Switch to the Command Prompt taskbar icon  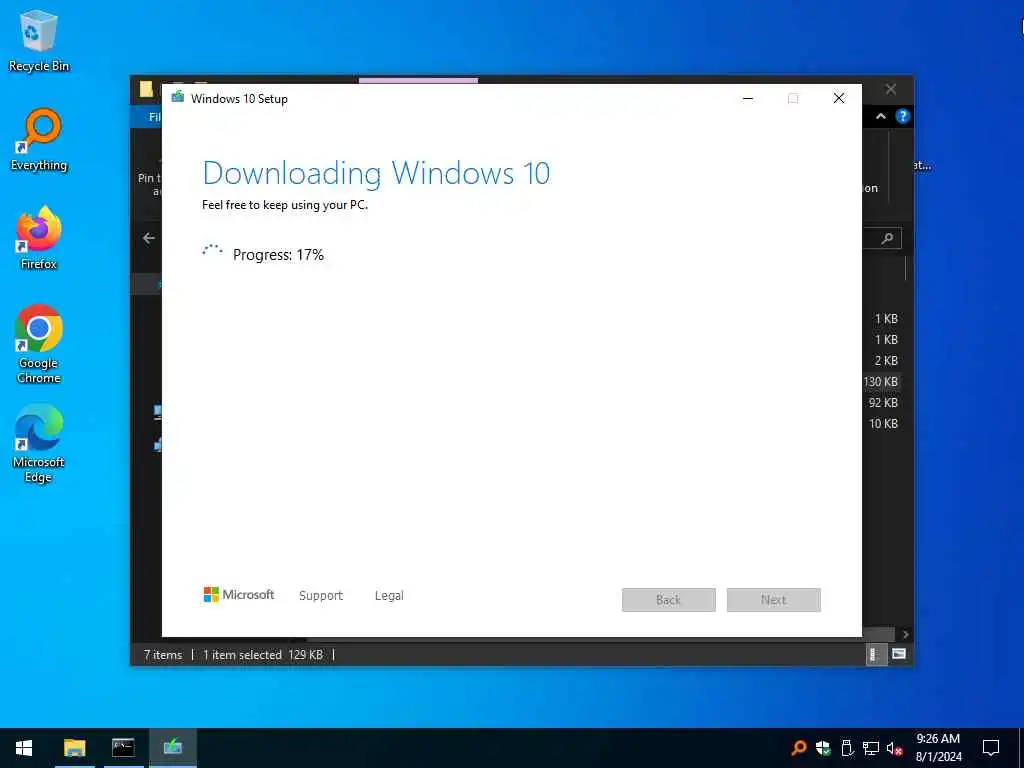point(123,748)
